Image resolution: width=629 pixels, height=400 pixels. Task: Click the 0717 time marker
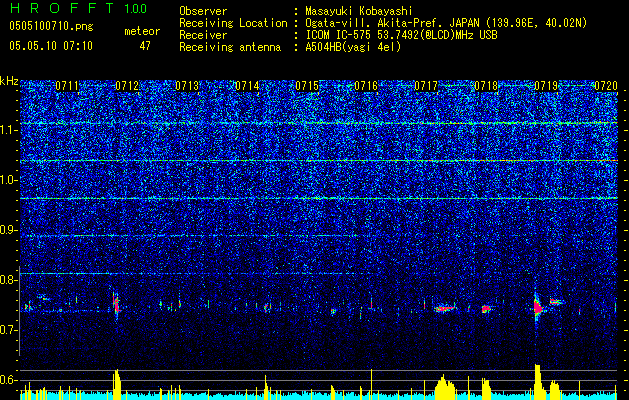click(x=426, y=86)
